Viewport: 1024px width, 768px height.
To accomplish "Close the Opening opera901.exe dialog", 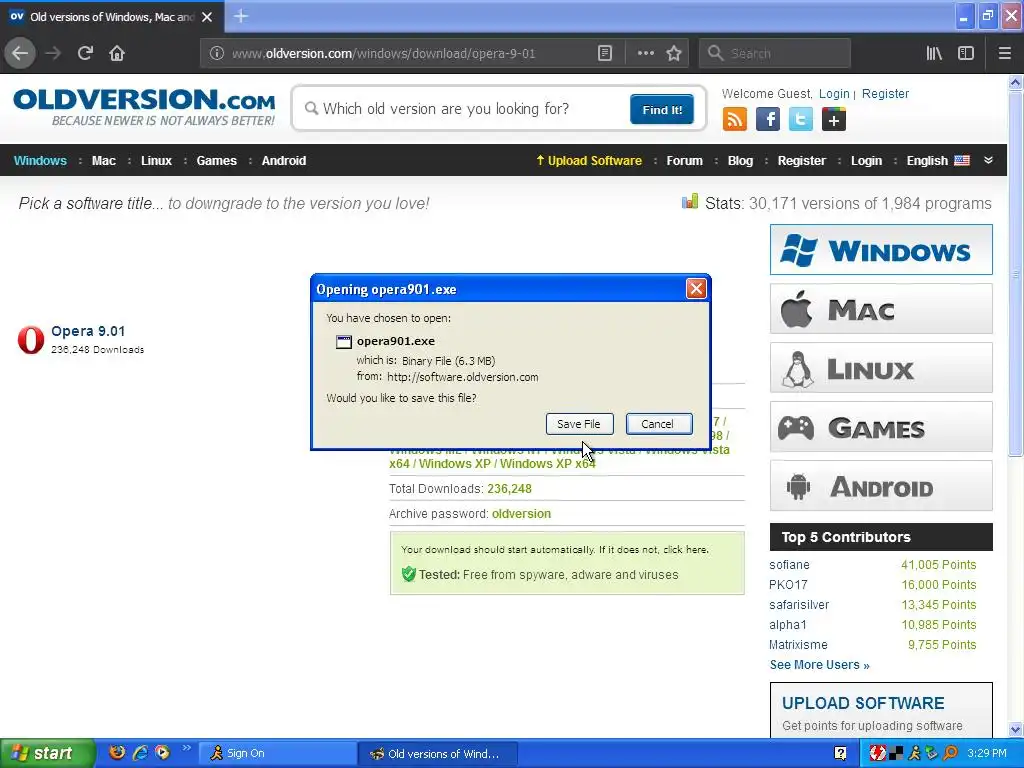I will pyautogui.click(x=696, y=289).
